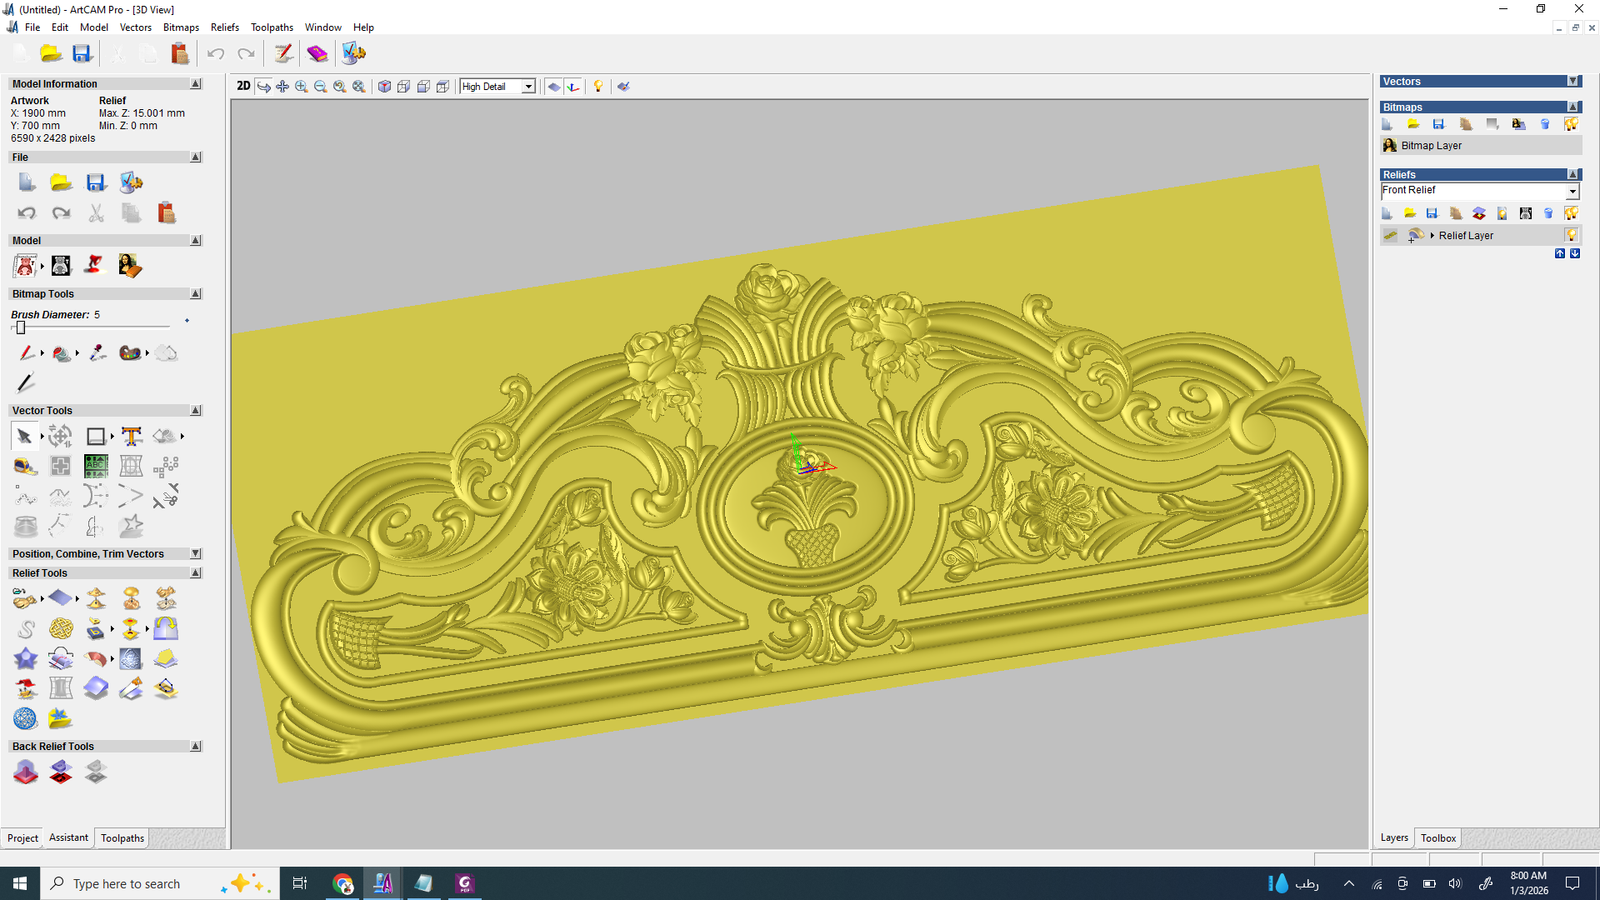Image resolution: width=1600 pixels, height=900 pixels.
Task: Move Relief Layer up with arrow button
Action: 1560,254
